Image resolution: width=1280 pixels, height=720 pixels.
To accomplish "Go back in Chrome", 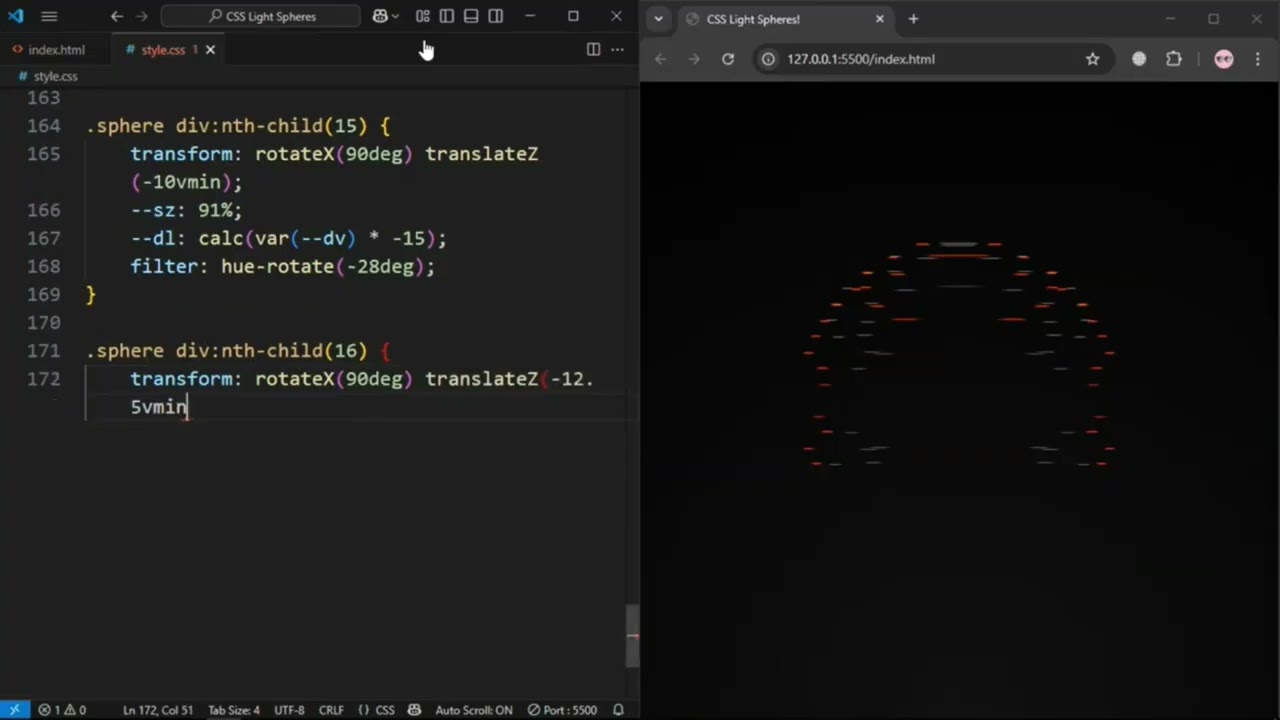I will (660, 59).
